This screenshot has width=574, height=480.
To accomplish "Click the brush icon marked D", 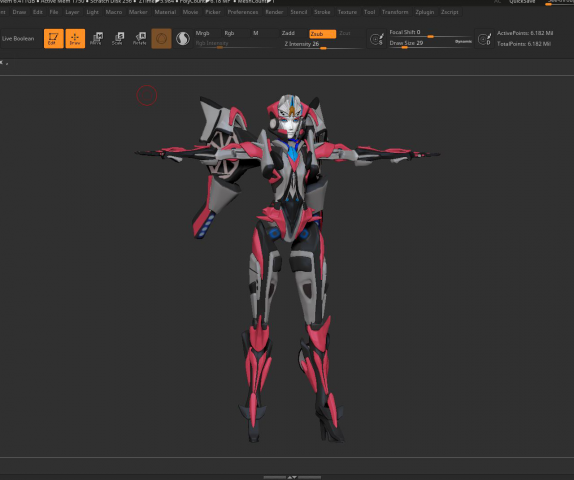I will coord(484,39).
